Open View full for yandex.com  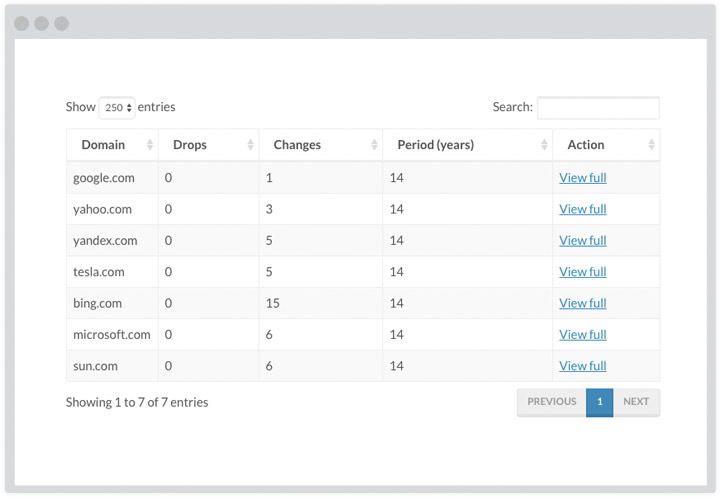pos(583,240)
